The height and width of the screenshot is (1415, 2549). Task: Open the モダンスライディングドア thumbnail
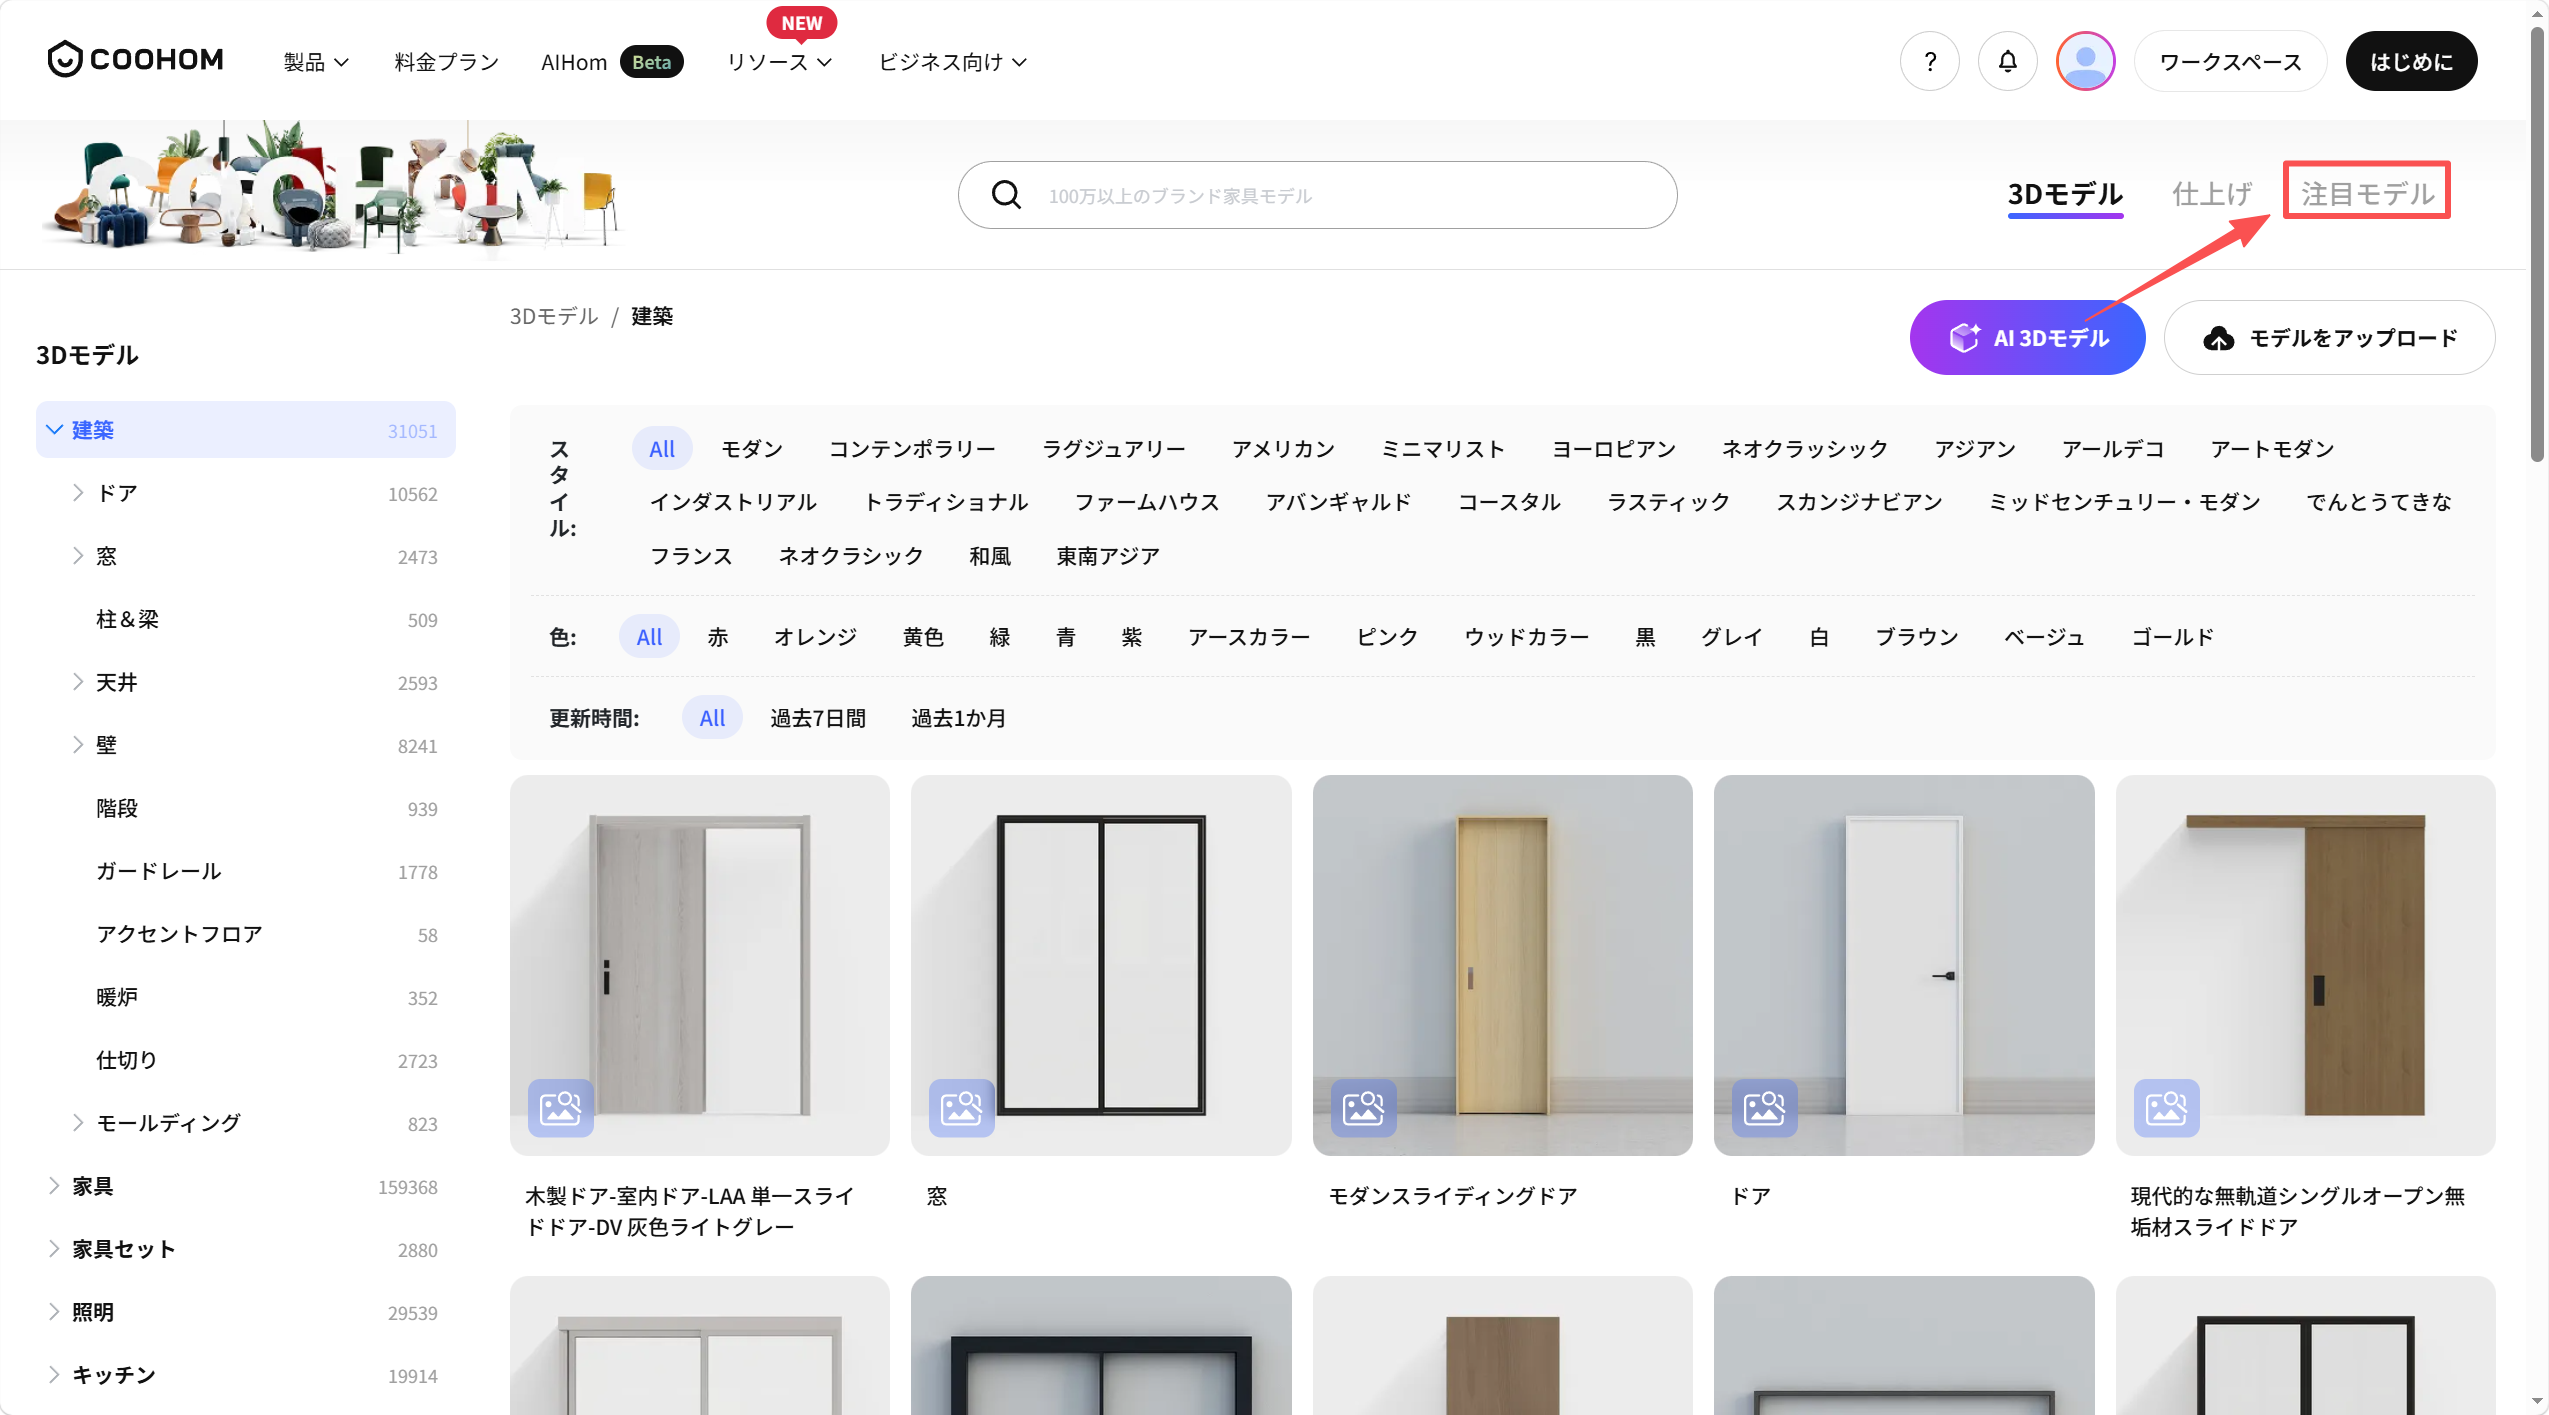(1502, 965)
